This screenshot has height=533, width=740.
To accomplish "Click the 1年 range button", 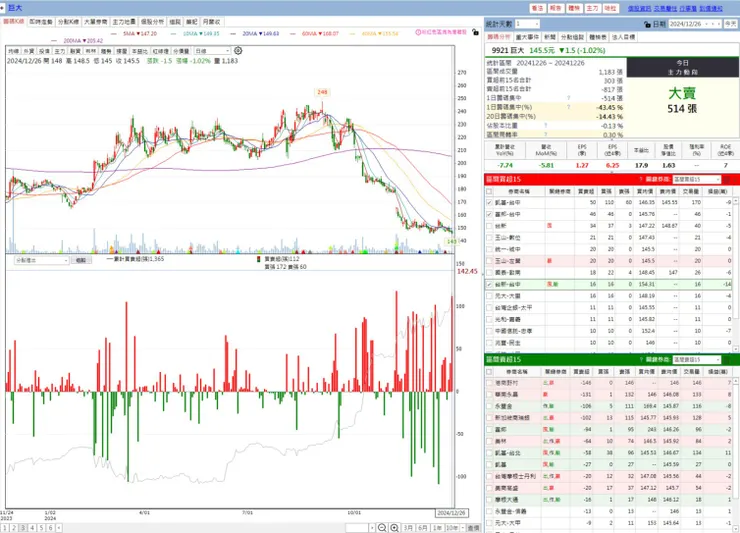I will point(437,528).
